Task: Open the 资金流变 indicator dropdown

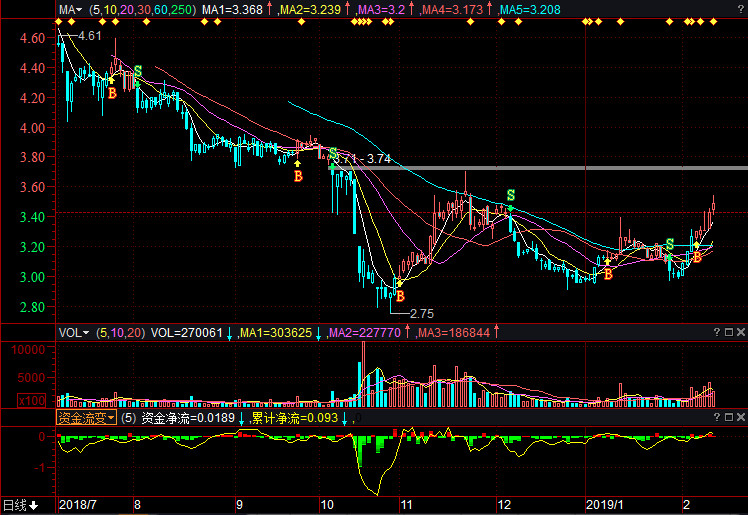Action: [86, 418]
